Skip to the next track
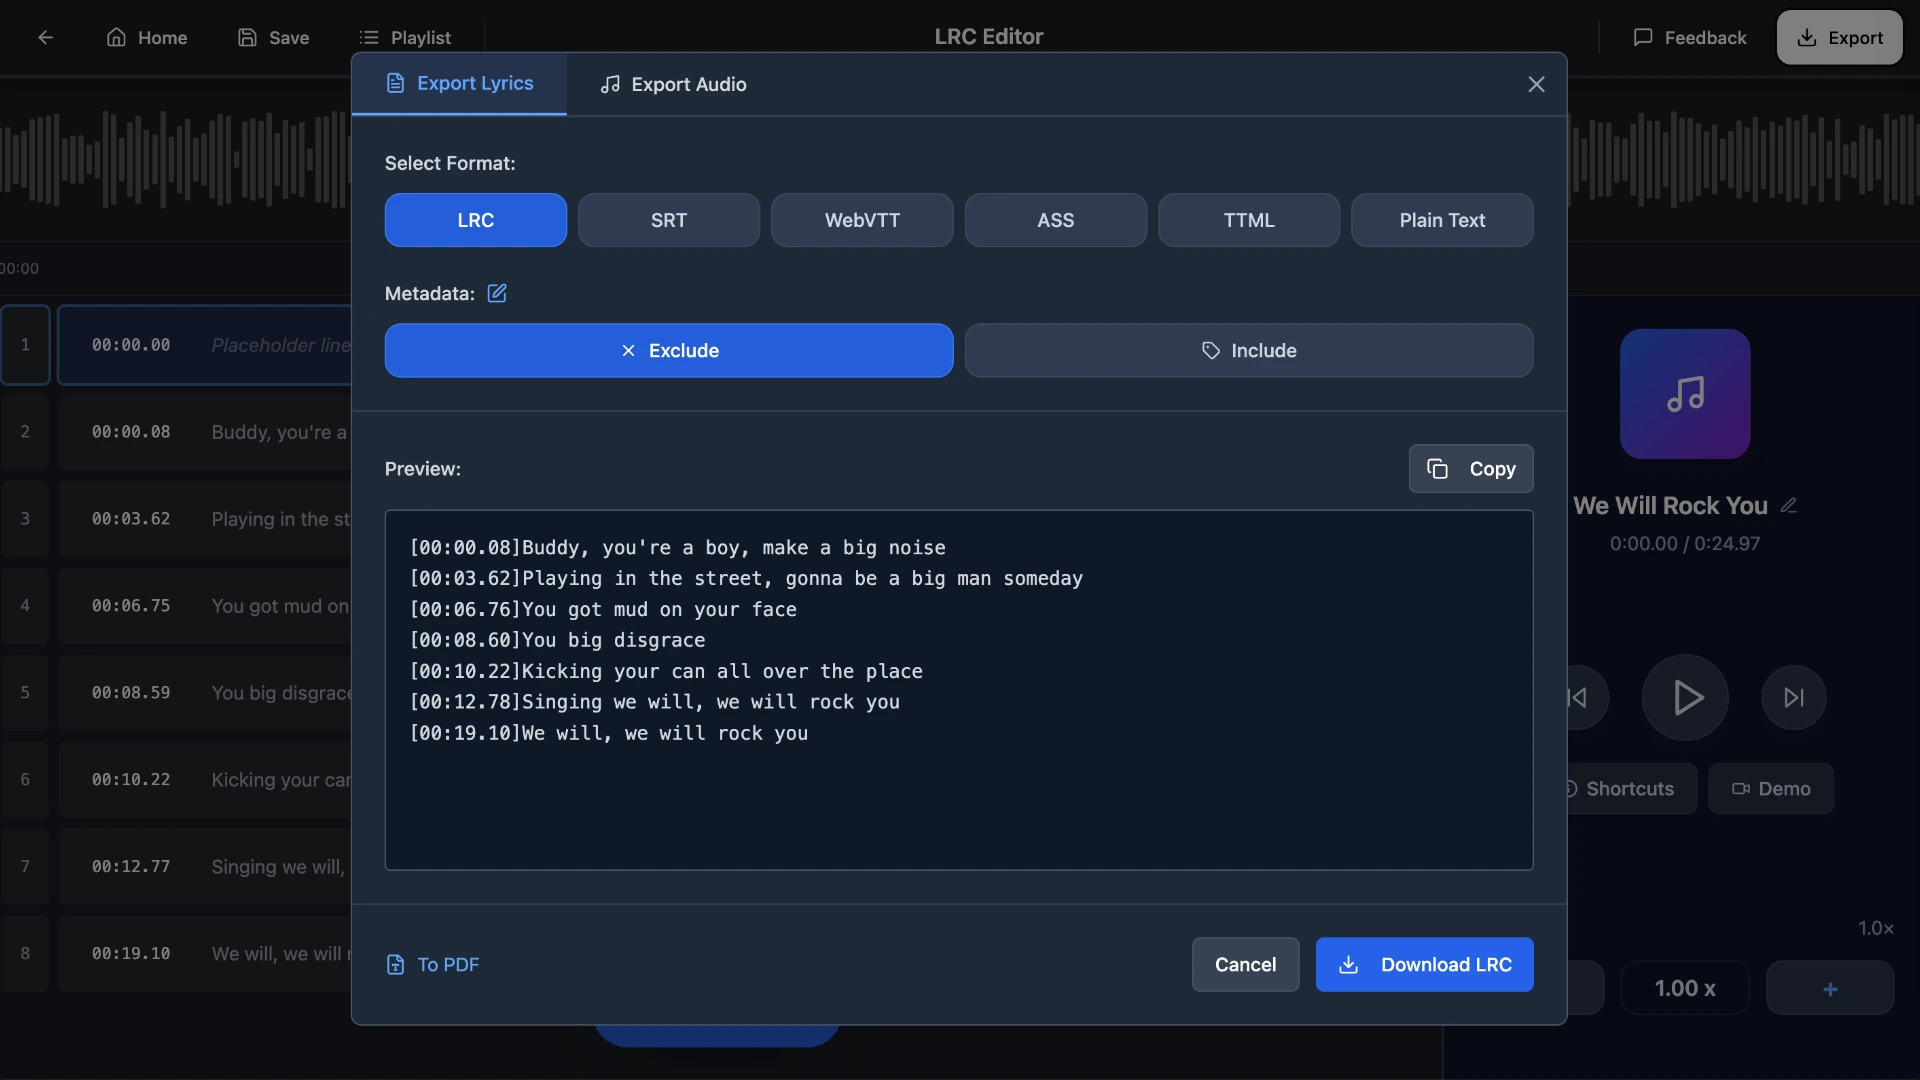This screenshot has width=1920, height=1080. pyautogui.click(x=1792, y=697)
